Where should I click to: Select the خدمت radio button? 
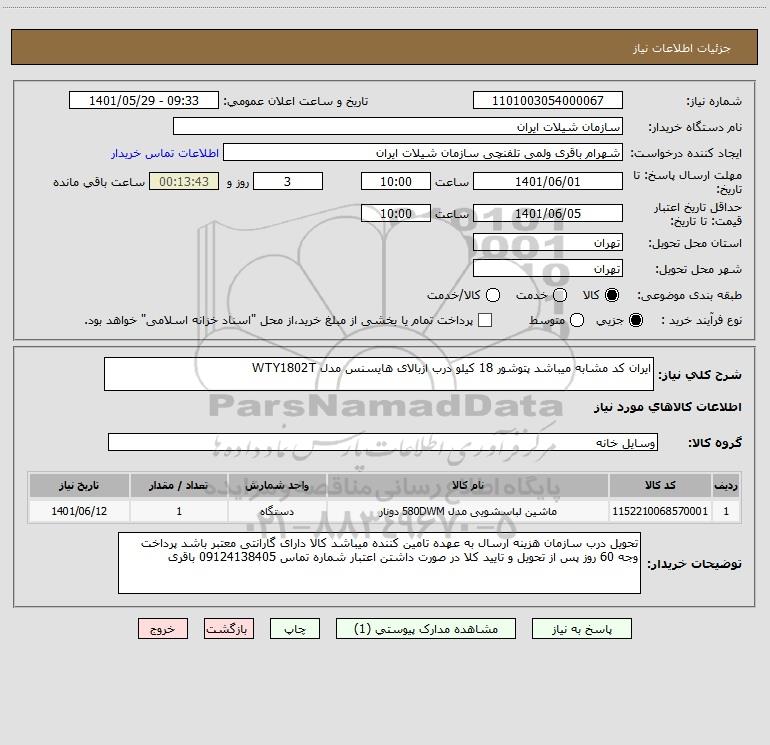click(560, 295)
